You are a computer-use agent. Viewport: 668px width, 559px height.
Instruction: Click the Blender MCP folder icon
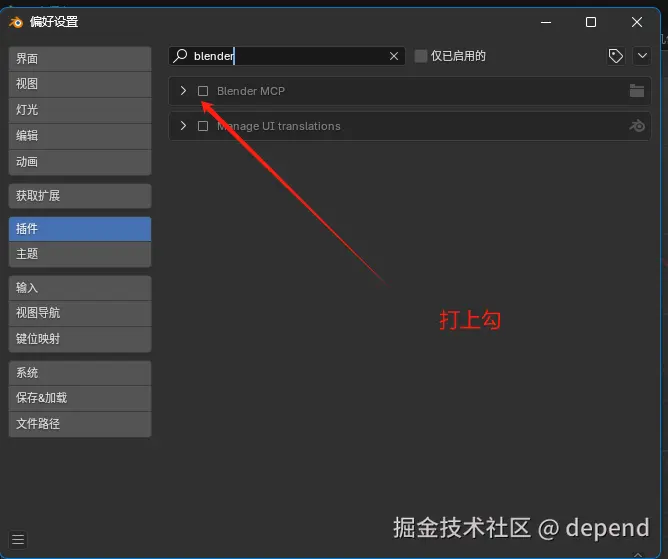coord(637,91)
